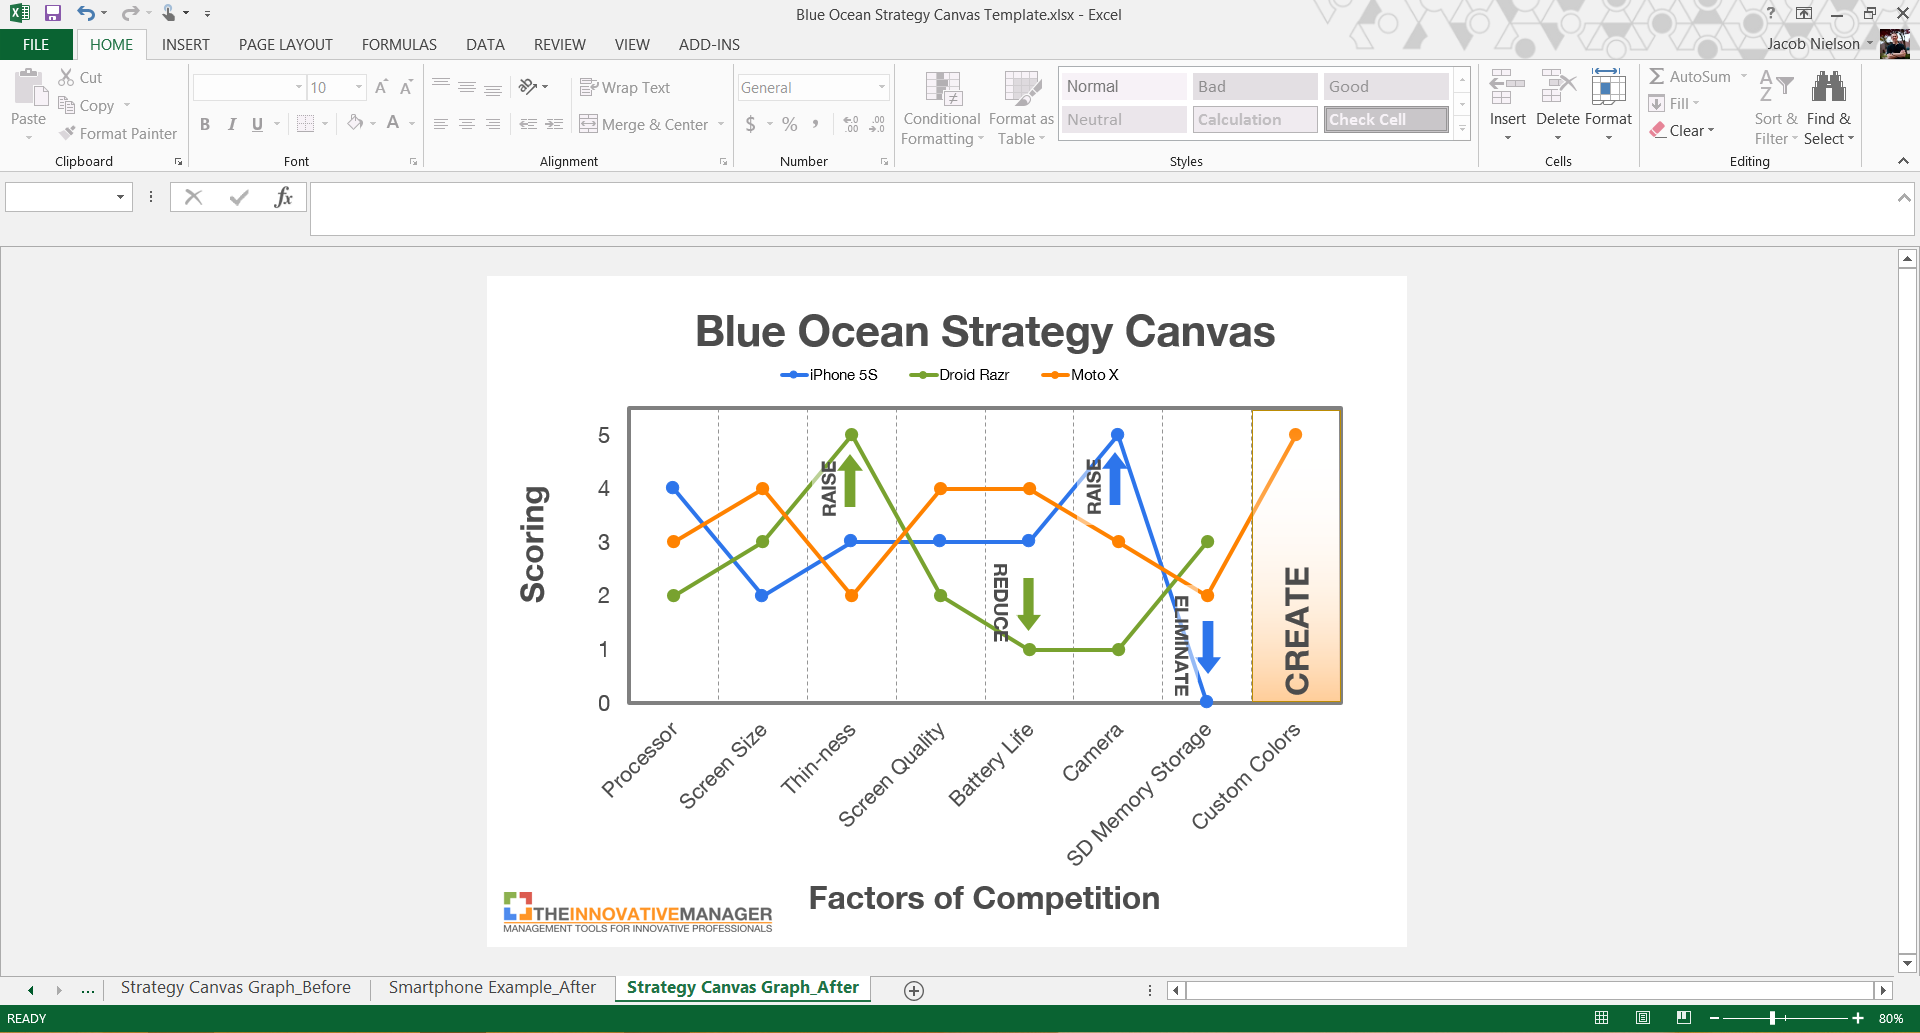The image size is (1920, 1033).
Task: Toggle Wrap Text
Action: (625, 88)
